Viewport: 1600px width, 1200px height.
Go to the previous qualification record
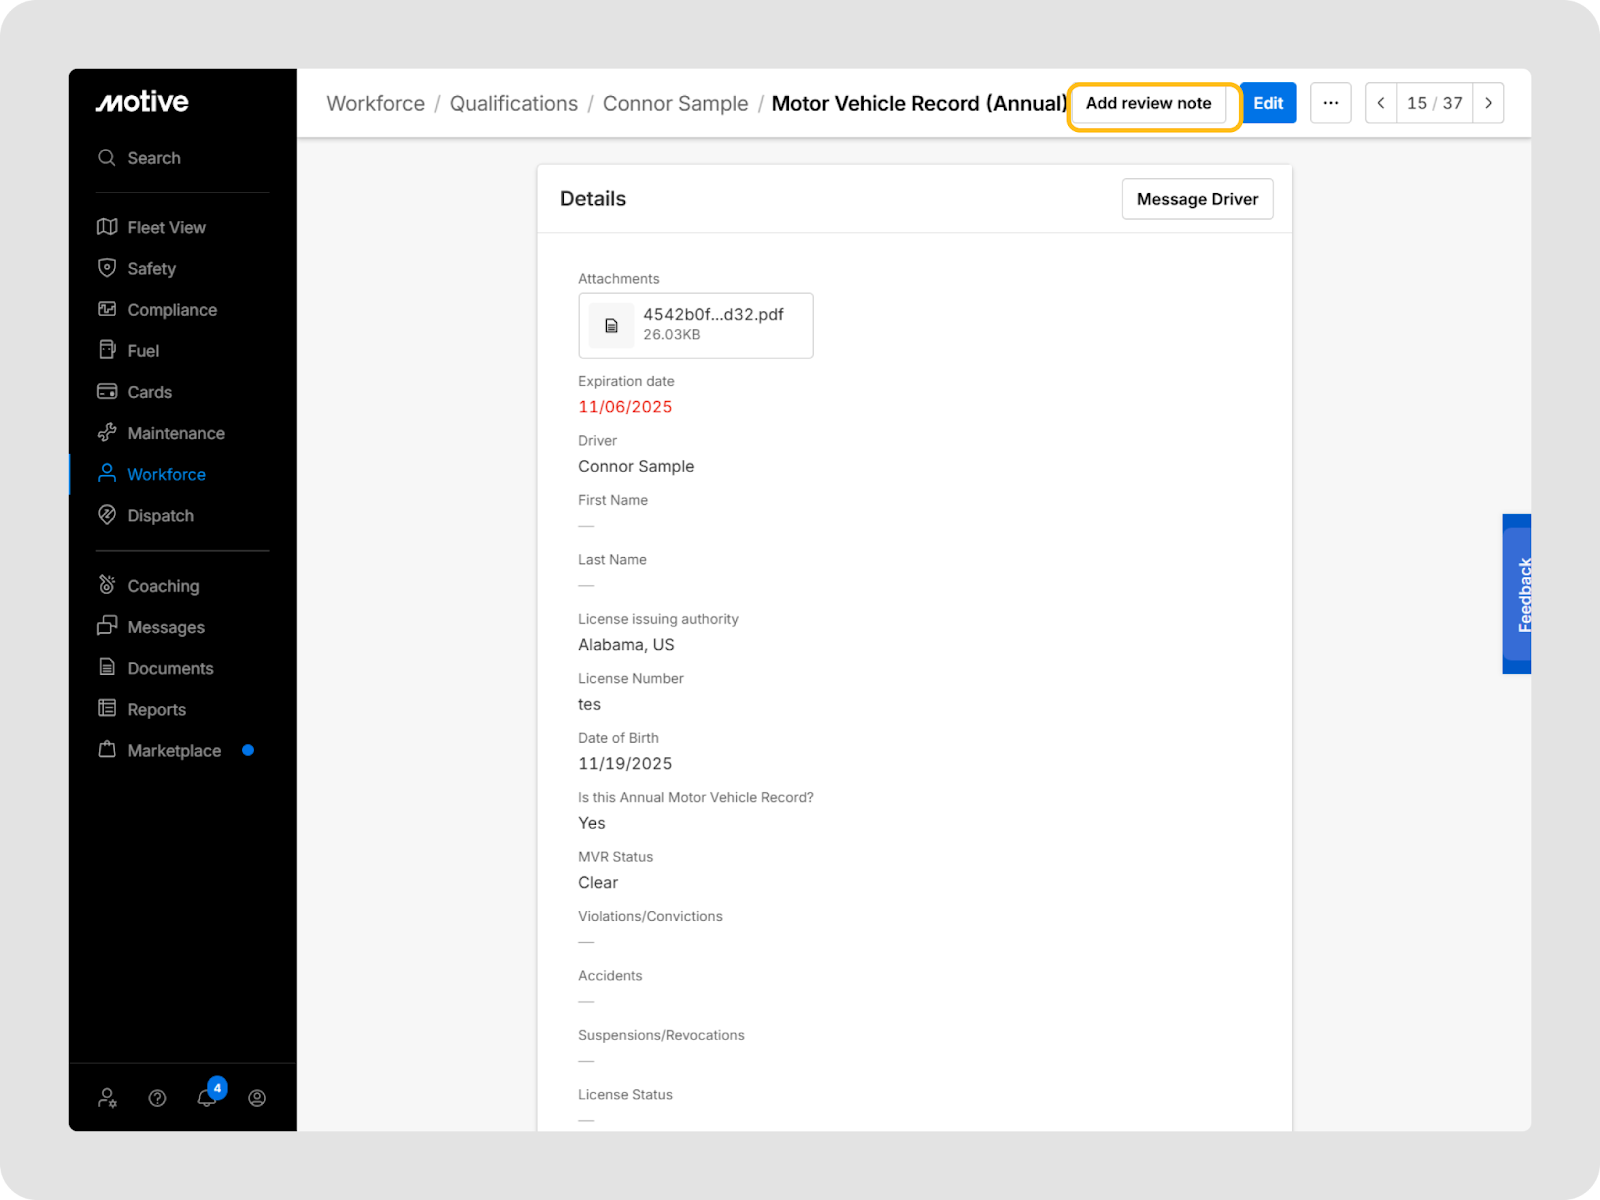[x=1381, y=103]
